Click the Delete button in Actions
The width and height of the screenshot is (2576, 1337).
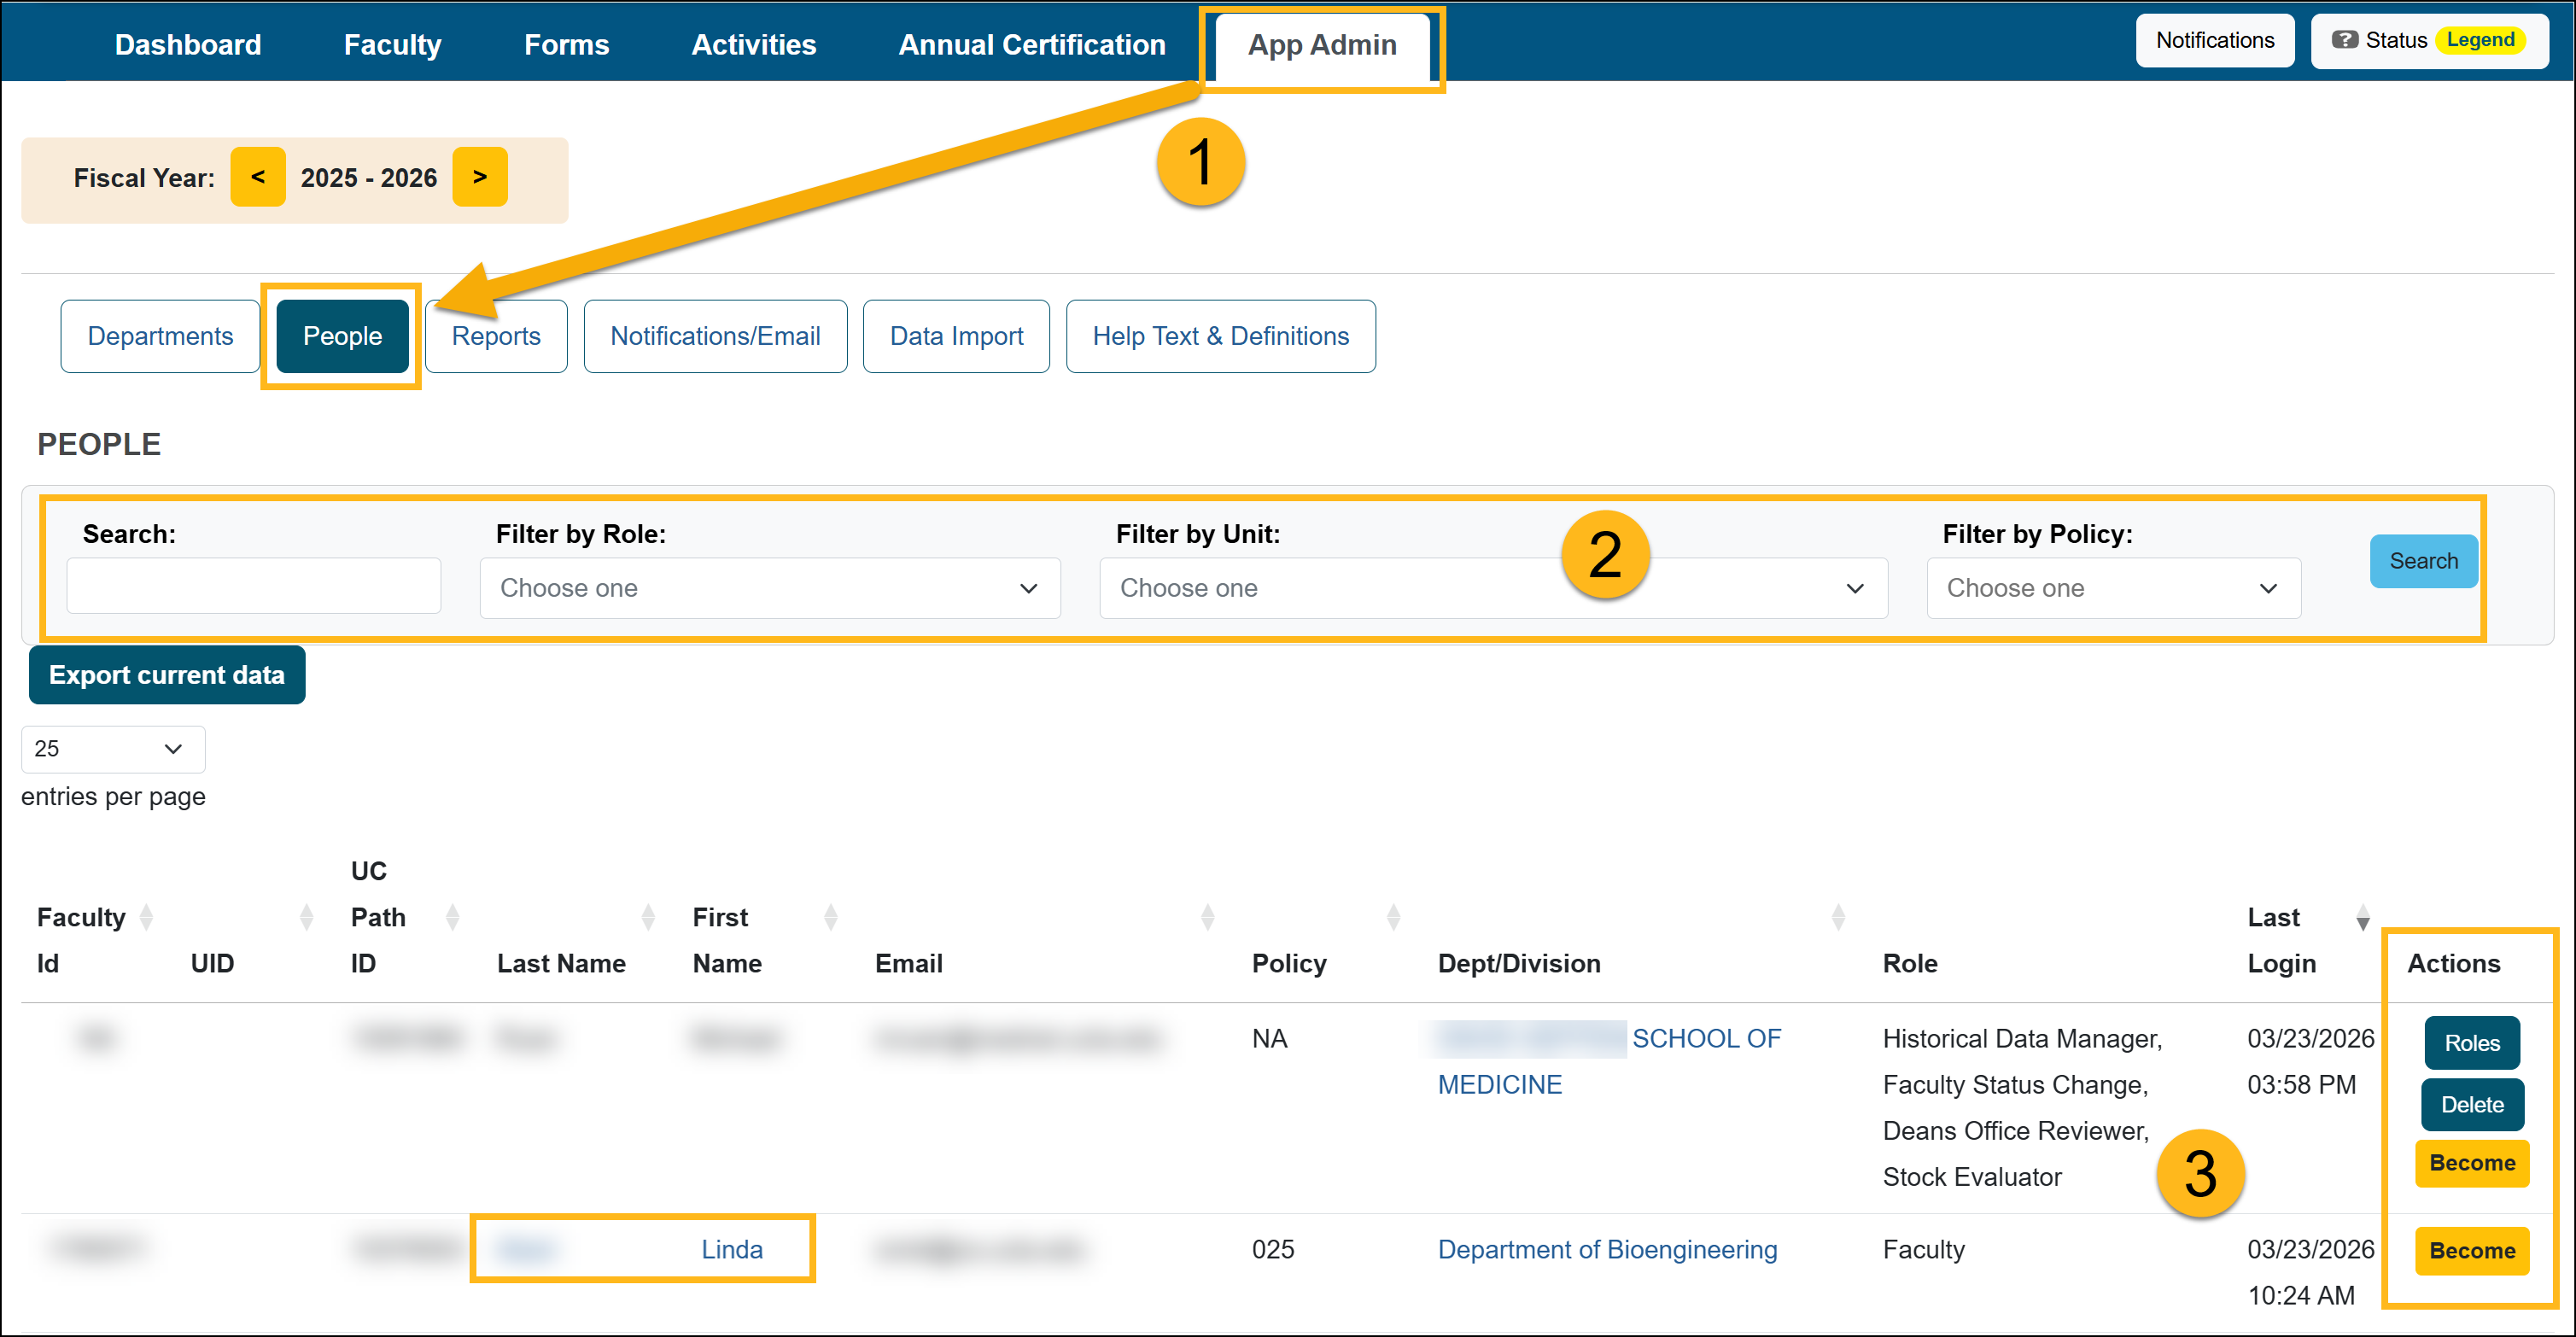click(2471, 1104)
